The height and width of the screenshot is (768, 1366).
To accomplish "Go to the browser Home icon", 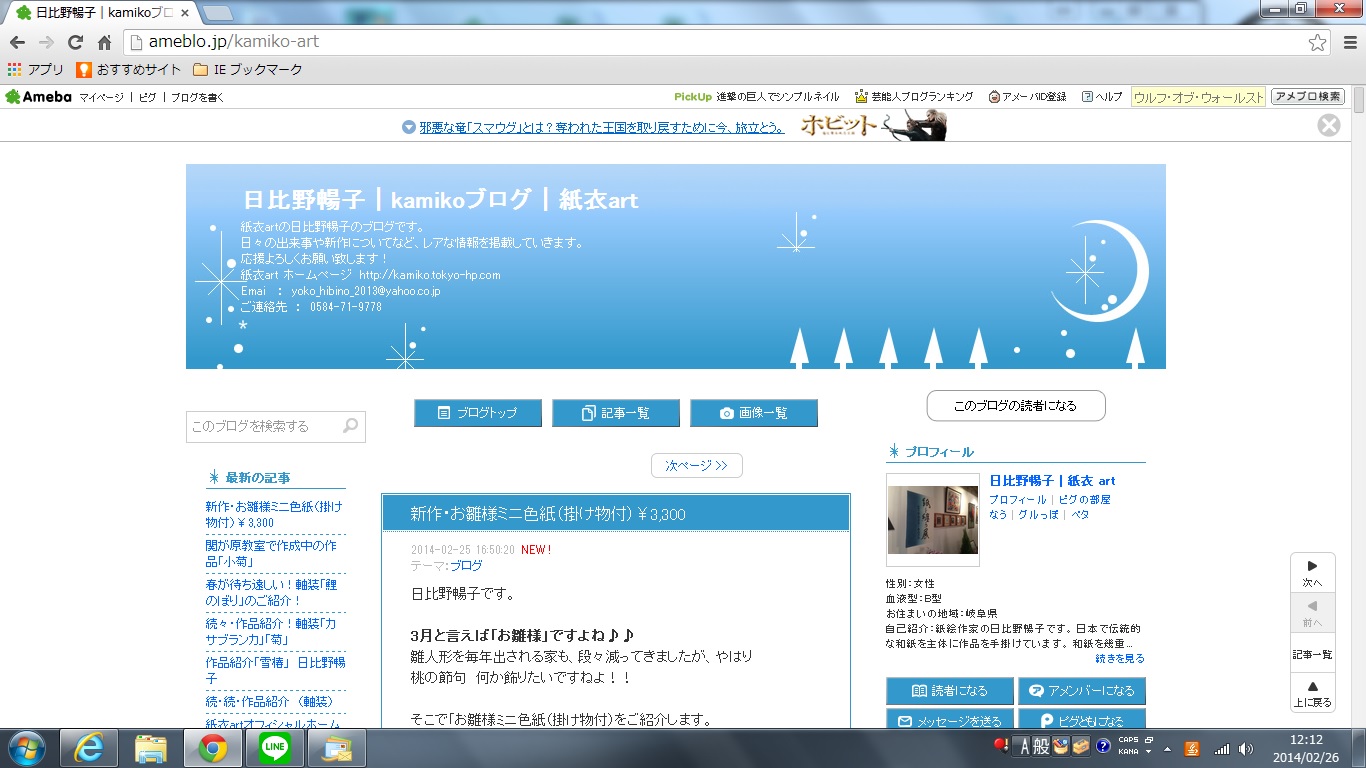I will pos(104,42).
